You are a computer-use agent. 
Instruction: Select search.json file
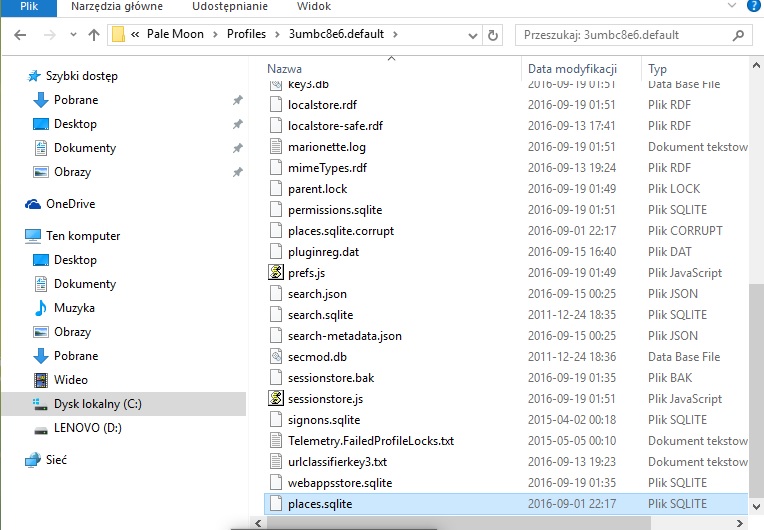point(317,294)
